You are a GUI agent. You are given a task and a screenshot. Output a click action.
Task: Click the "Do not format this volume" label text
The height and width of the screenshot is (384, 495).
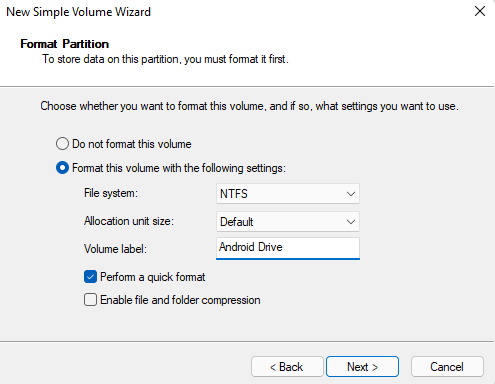click(132, 144)
